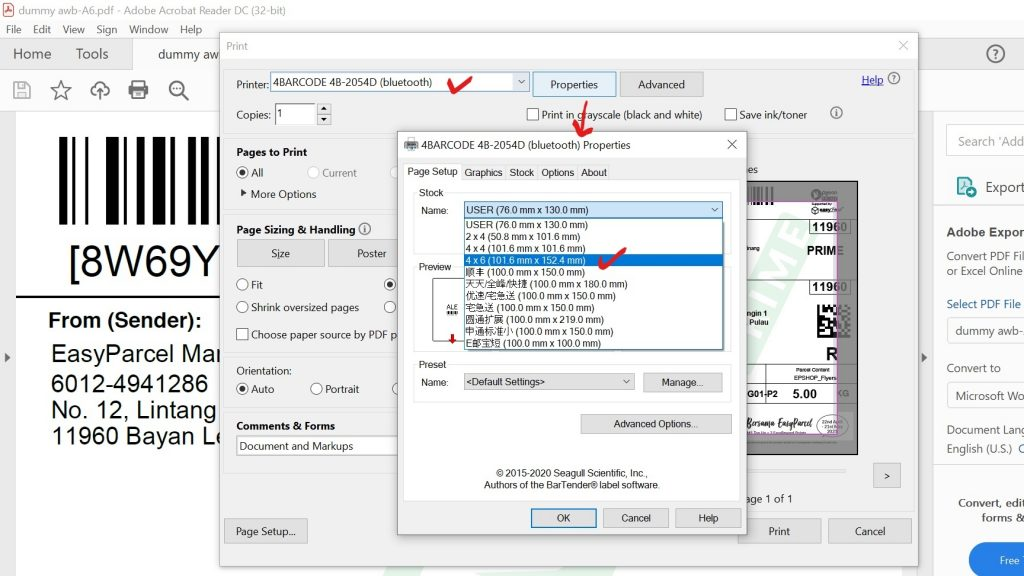Screen dimensions: 1024x576
Task: Switch to the Stock tab
Action: coord(522,172)
